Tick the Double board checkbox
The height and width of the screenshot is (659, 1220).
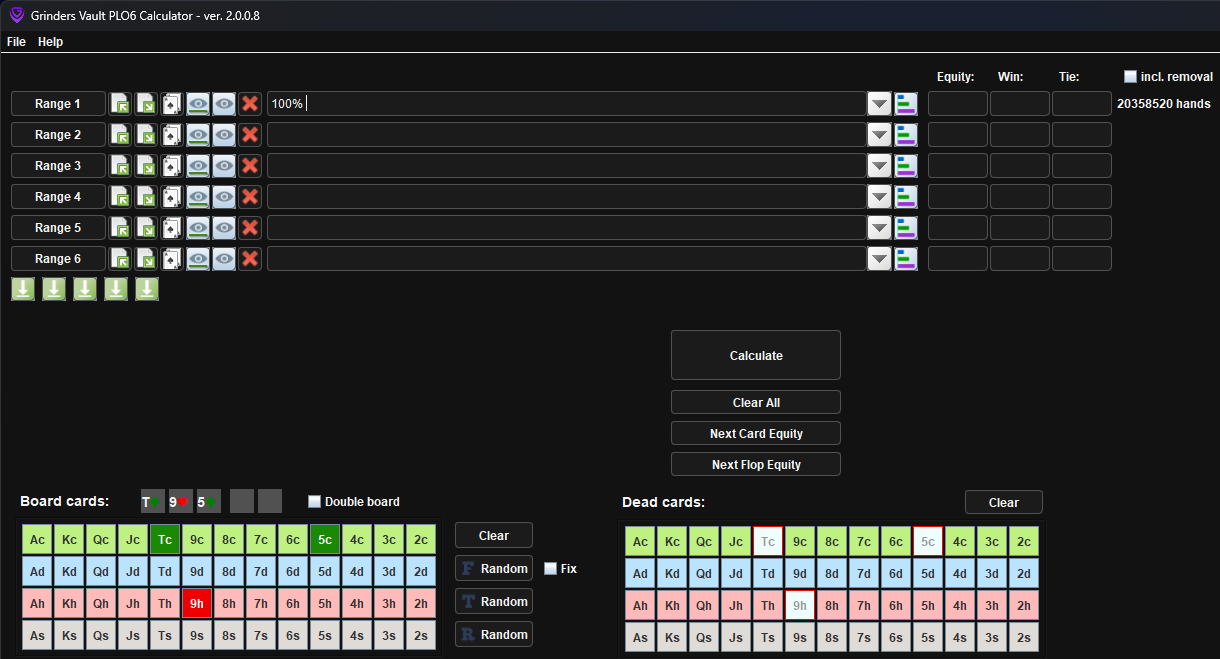point(315,502)
